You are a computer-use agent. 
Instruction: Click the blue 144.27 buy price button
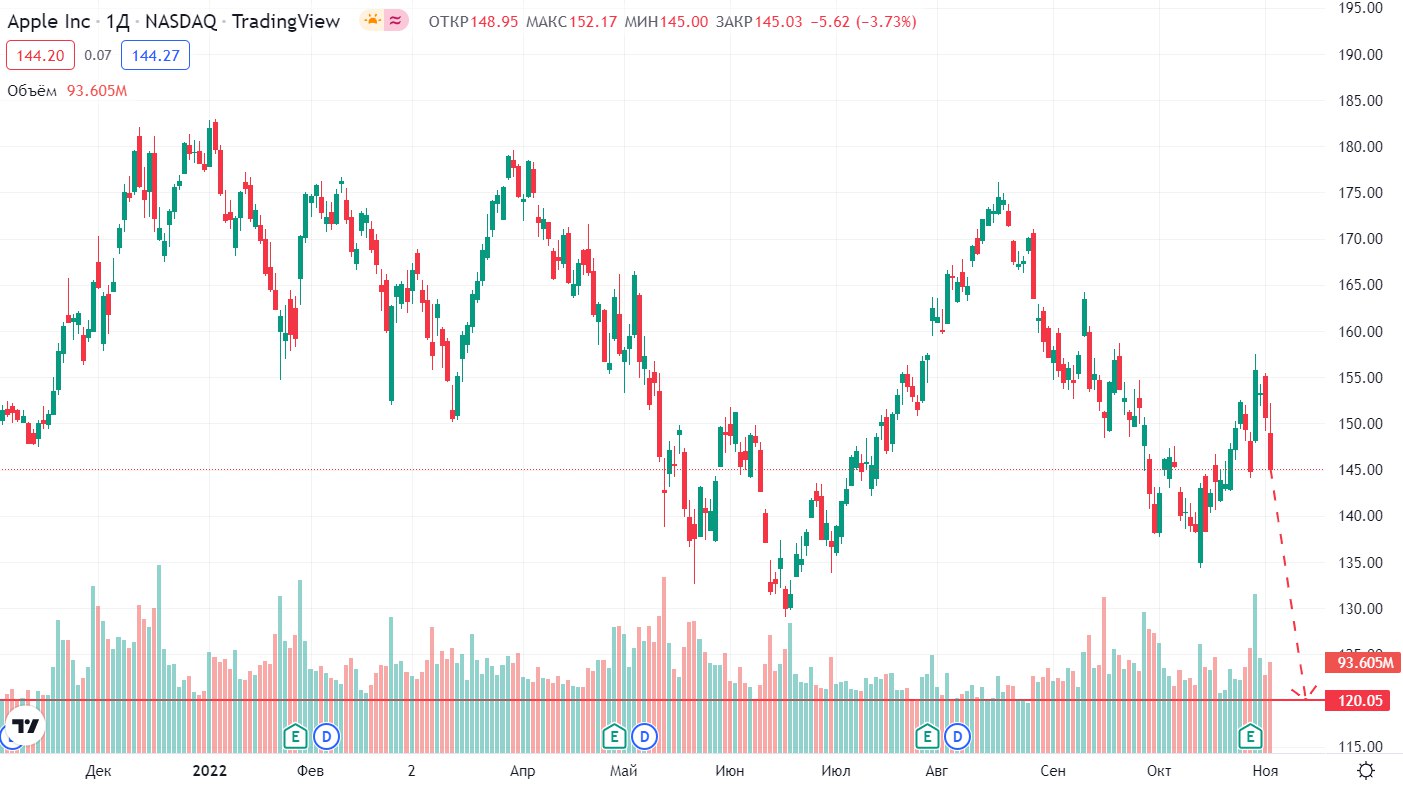click(155, 56)
